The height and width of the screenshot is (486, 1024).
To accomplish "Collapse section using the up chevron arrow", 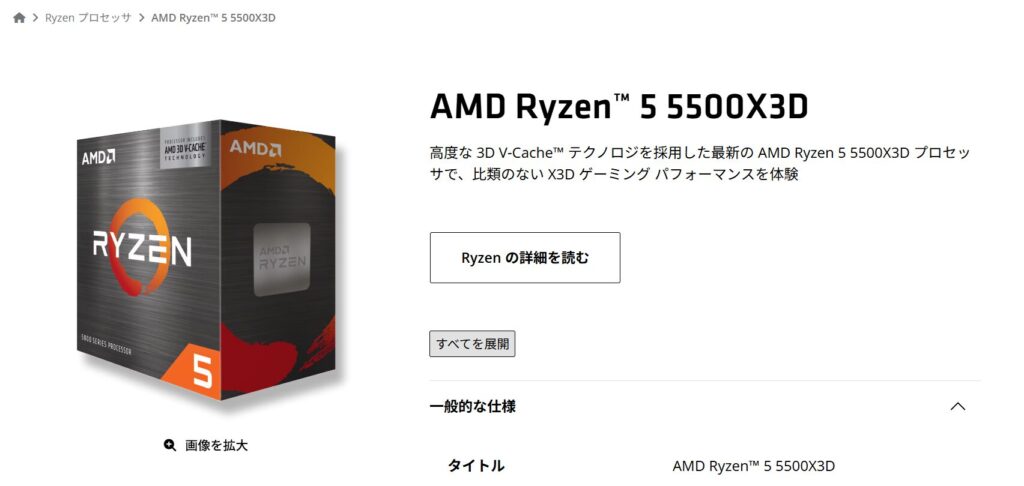I will pos(957,406).
